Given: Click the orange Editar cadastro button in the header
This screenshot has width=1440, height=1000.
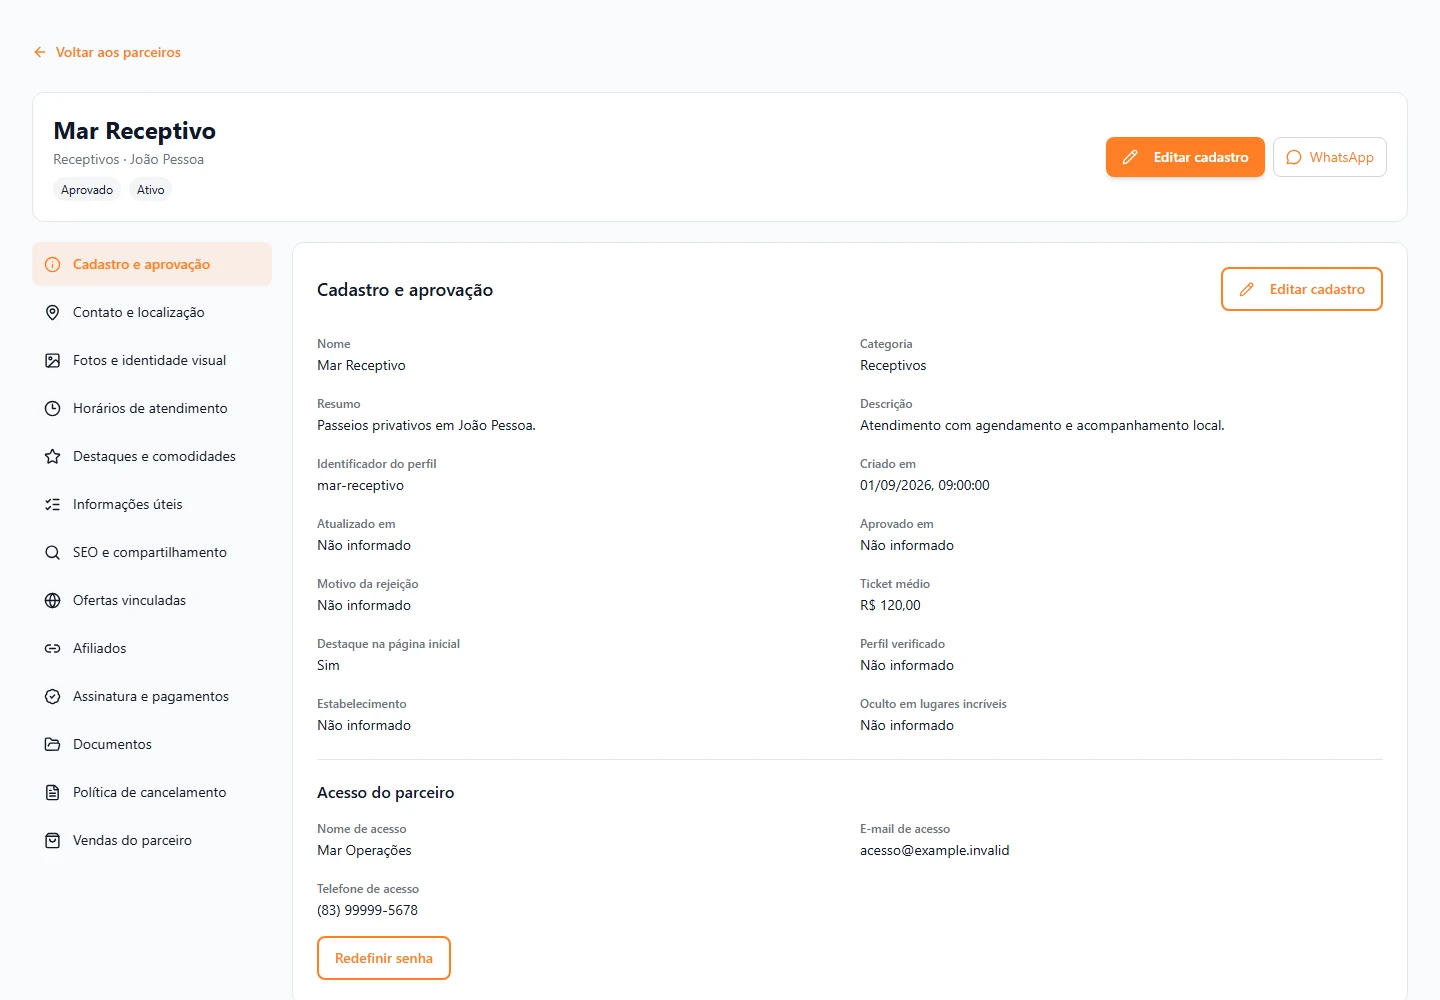Looking at the screenshot, I should pyautogui.click(x=1185, y=157).
